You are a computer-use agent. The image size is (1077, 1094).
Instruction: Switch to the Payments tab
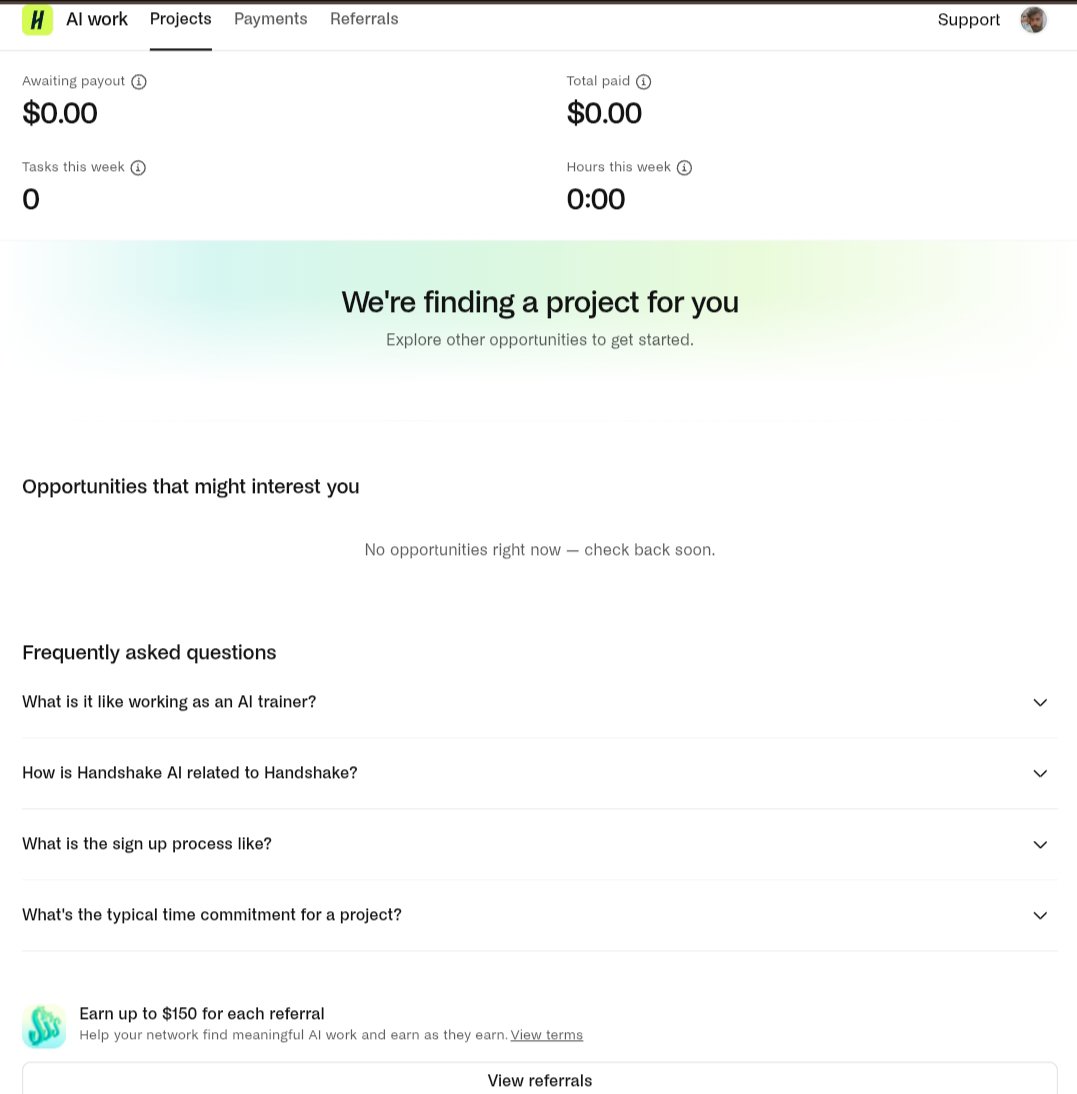tap(271, 19)
